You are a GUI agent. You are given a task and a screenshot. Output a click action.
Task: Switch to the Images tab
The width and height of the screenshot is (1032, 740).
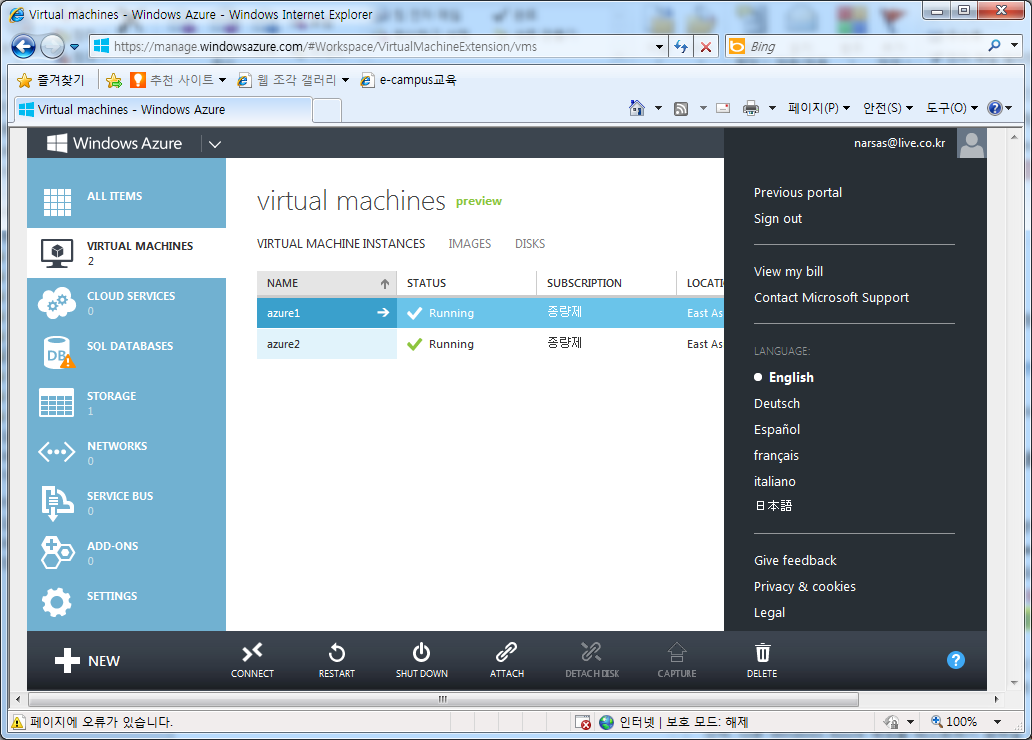(x=469, y=244)
